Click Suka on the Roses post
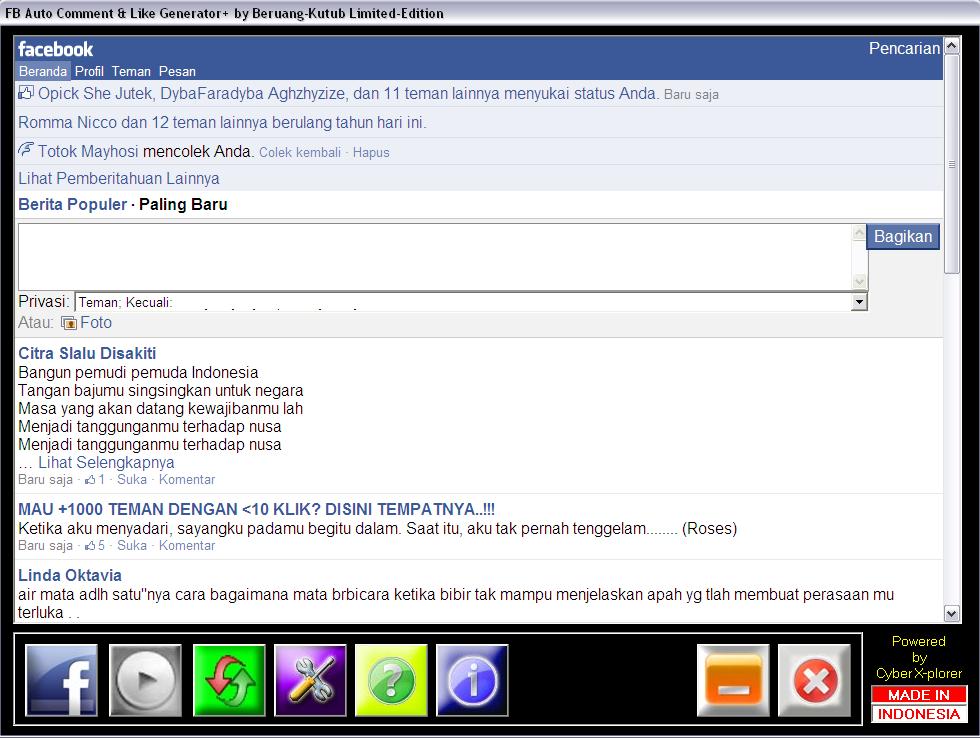 point(132,546)
